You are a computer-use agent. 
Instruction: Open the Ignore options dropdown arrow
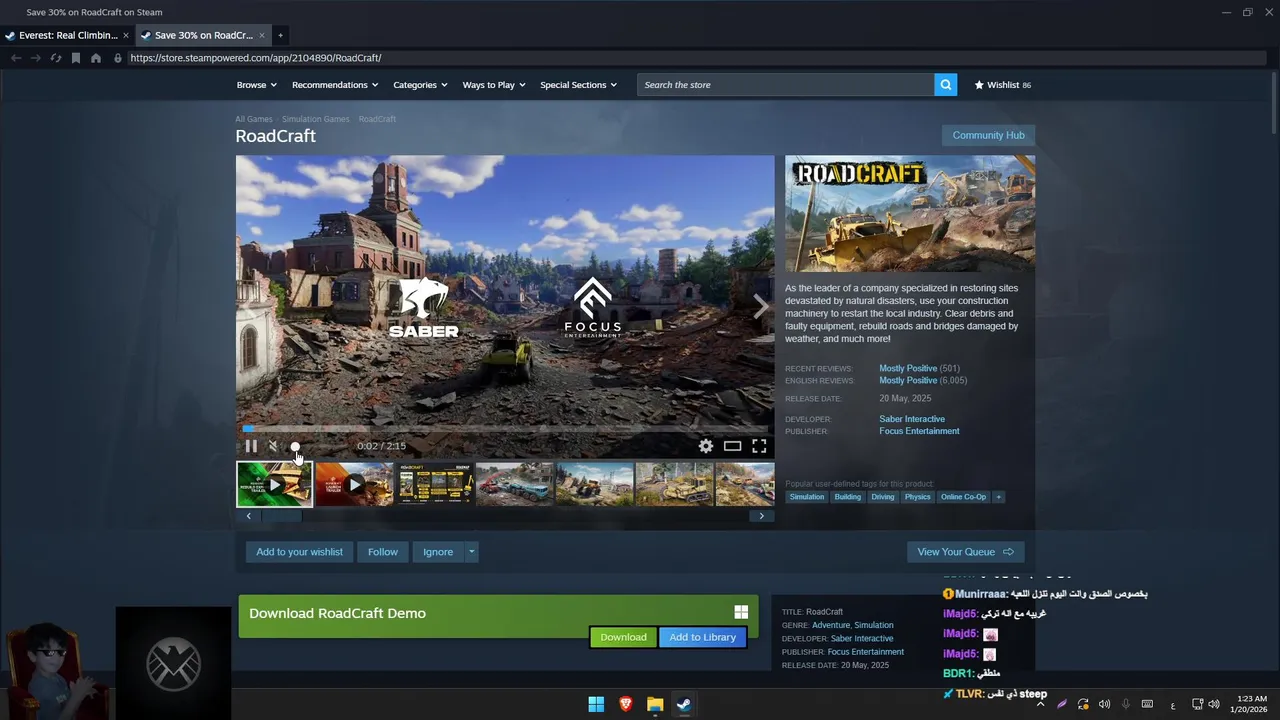click(x=471, y=552)
